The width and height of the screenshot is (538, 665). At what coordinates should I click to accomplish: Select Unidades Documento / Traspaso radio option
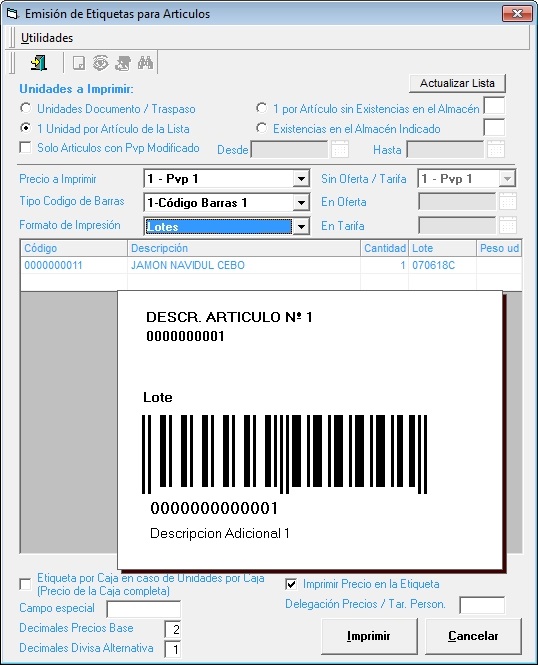(x=25, y=108)
